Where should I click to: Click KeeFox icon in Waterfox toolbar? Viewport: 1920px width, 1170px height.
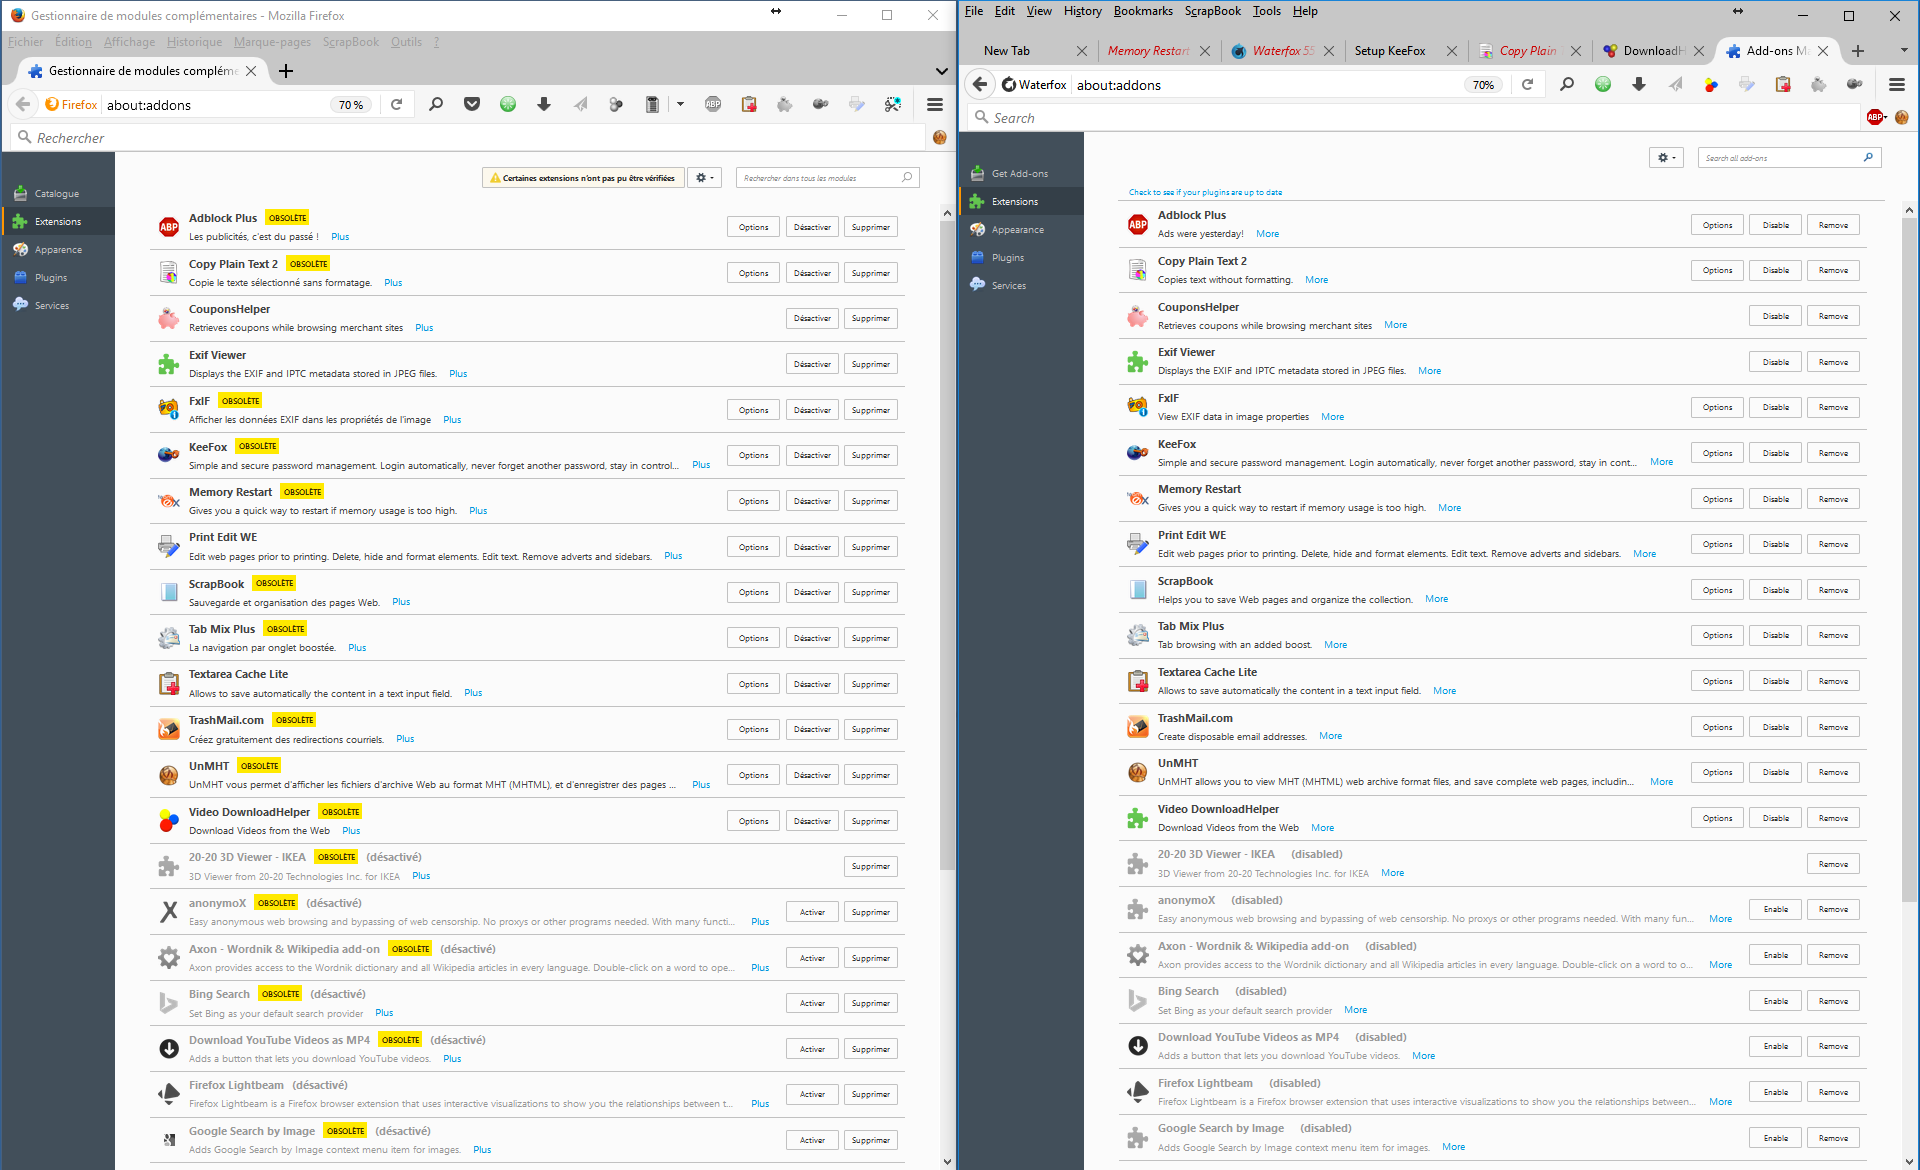(x=1855, y=85)
